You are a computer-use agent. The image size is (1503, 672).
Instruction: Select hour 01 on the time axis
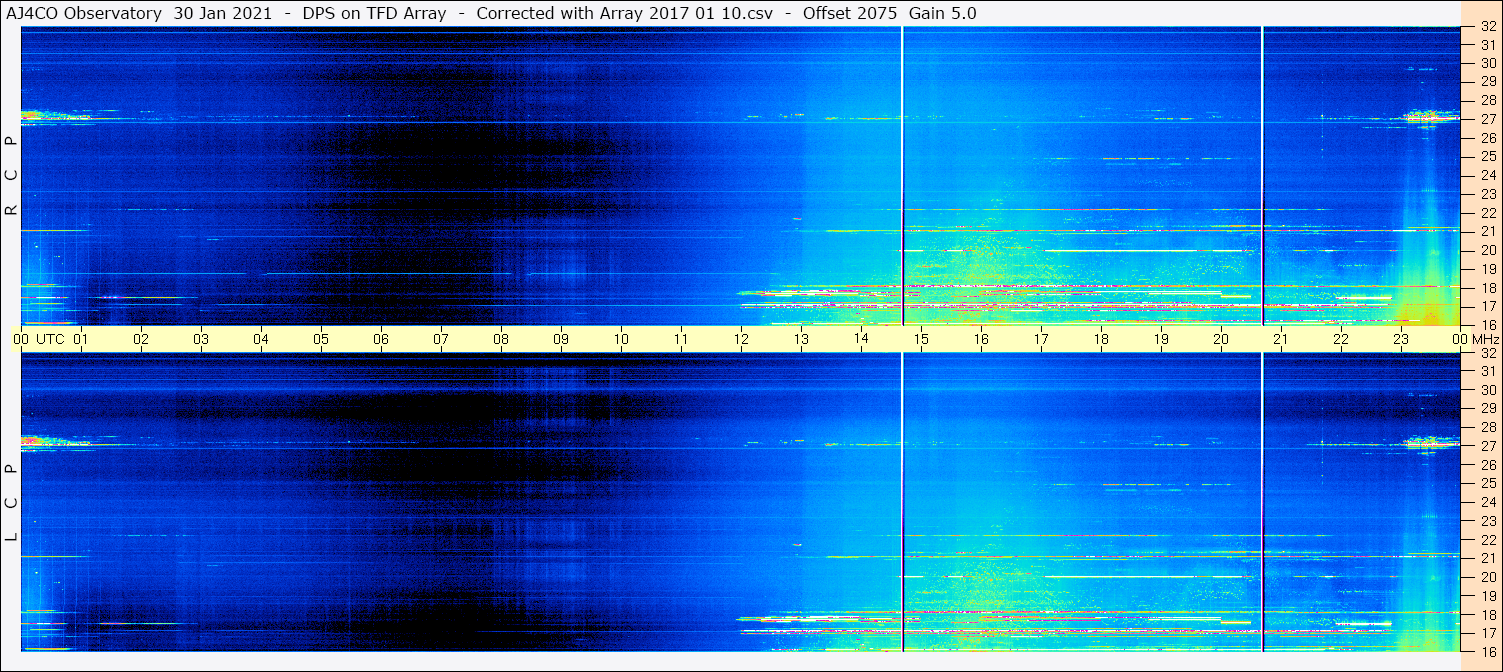(x=81, y=339)
